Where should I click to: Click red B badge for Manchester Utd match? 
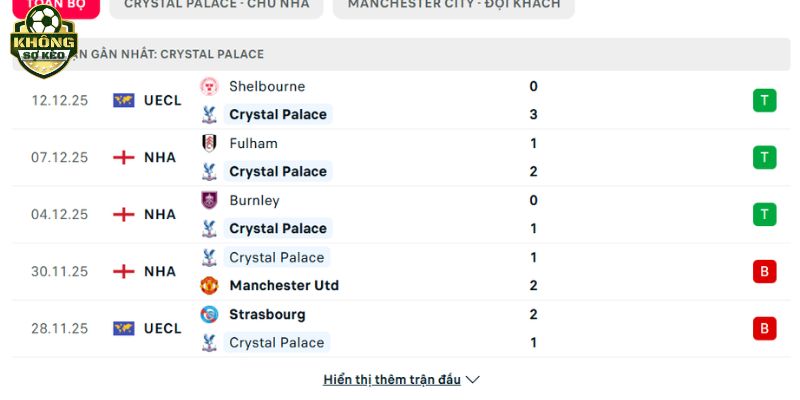coord(765,271)
